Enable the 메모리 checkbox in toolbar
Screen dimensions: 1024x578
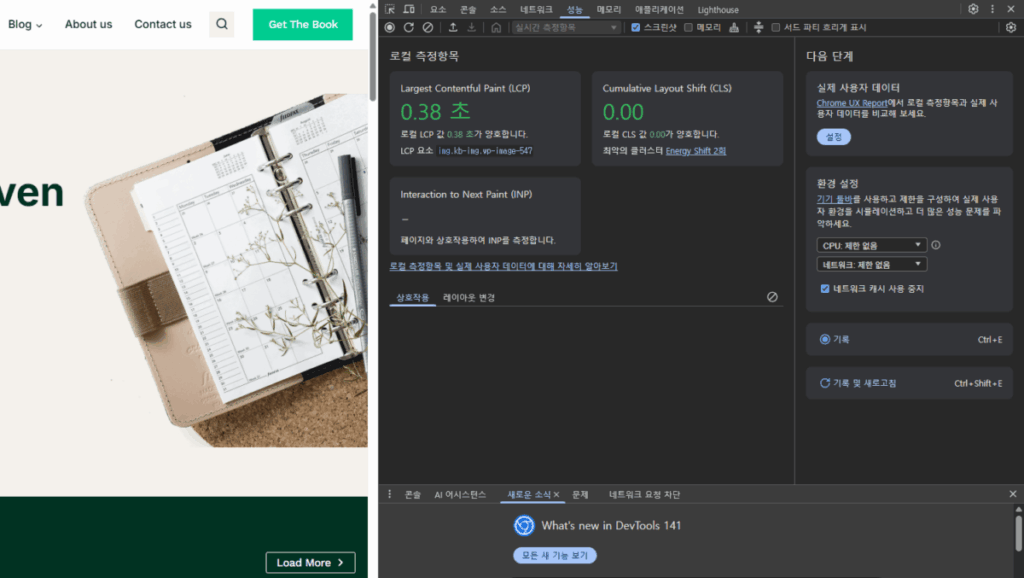(688, 27)
